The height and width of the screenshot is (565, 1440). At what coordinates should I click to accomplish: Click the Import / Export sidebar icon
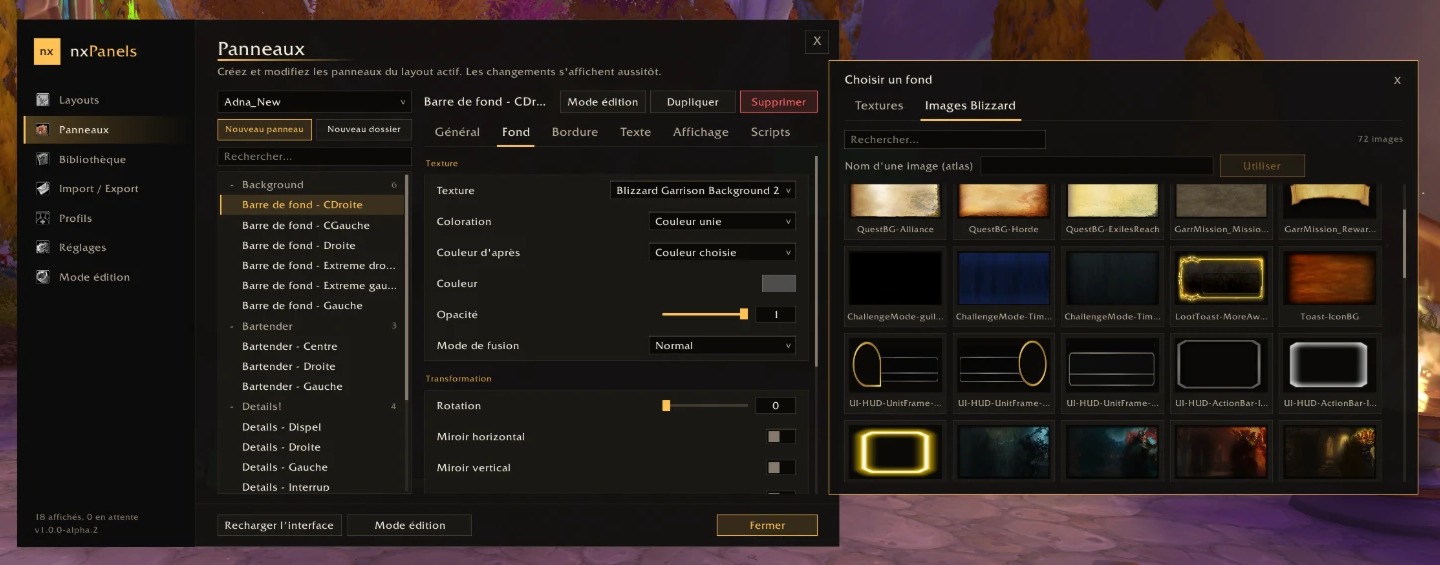point(42,189)
